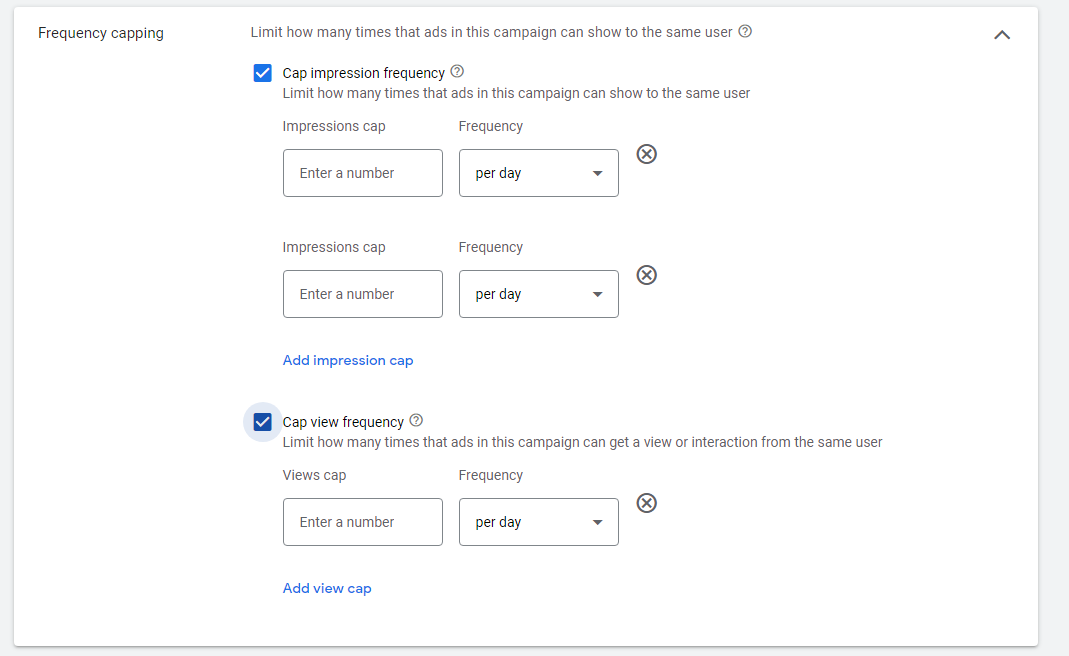
Task: Remove the first impressions cap row
Action: (647, 154)
